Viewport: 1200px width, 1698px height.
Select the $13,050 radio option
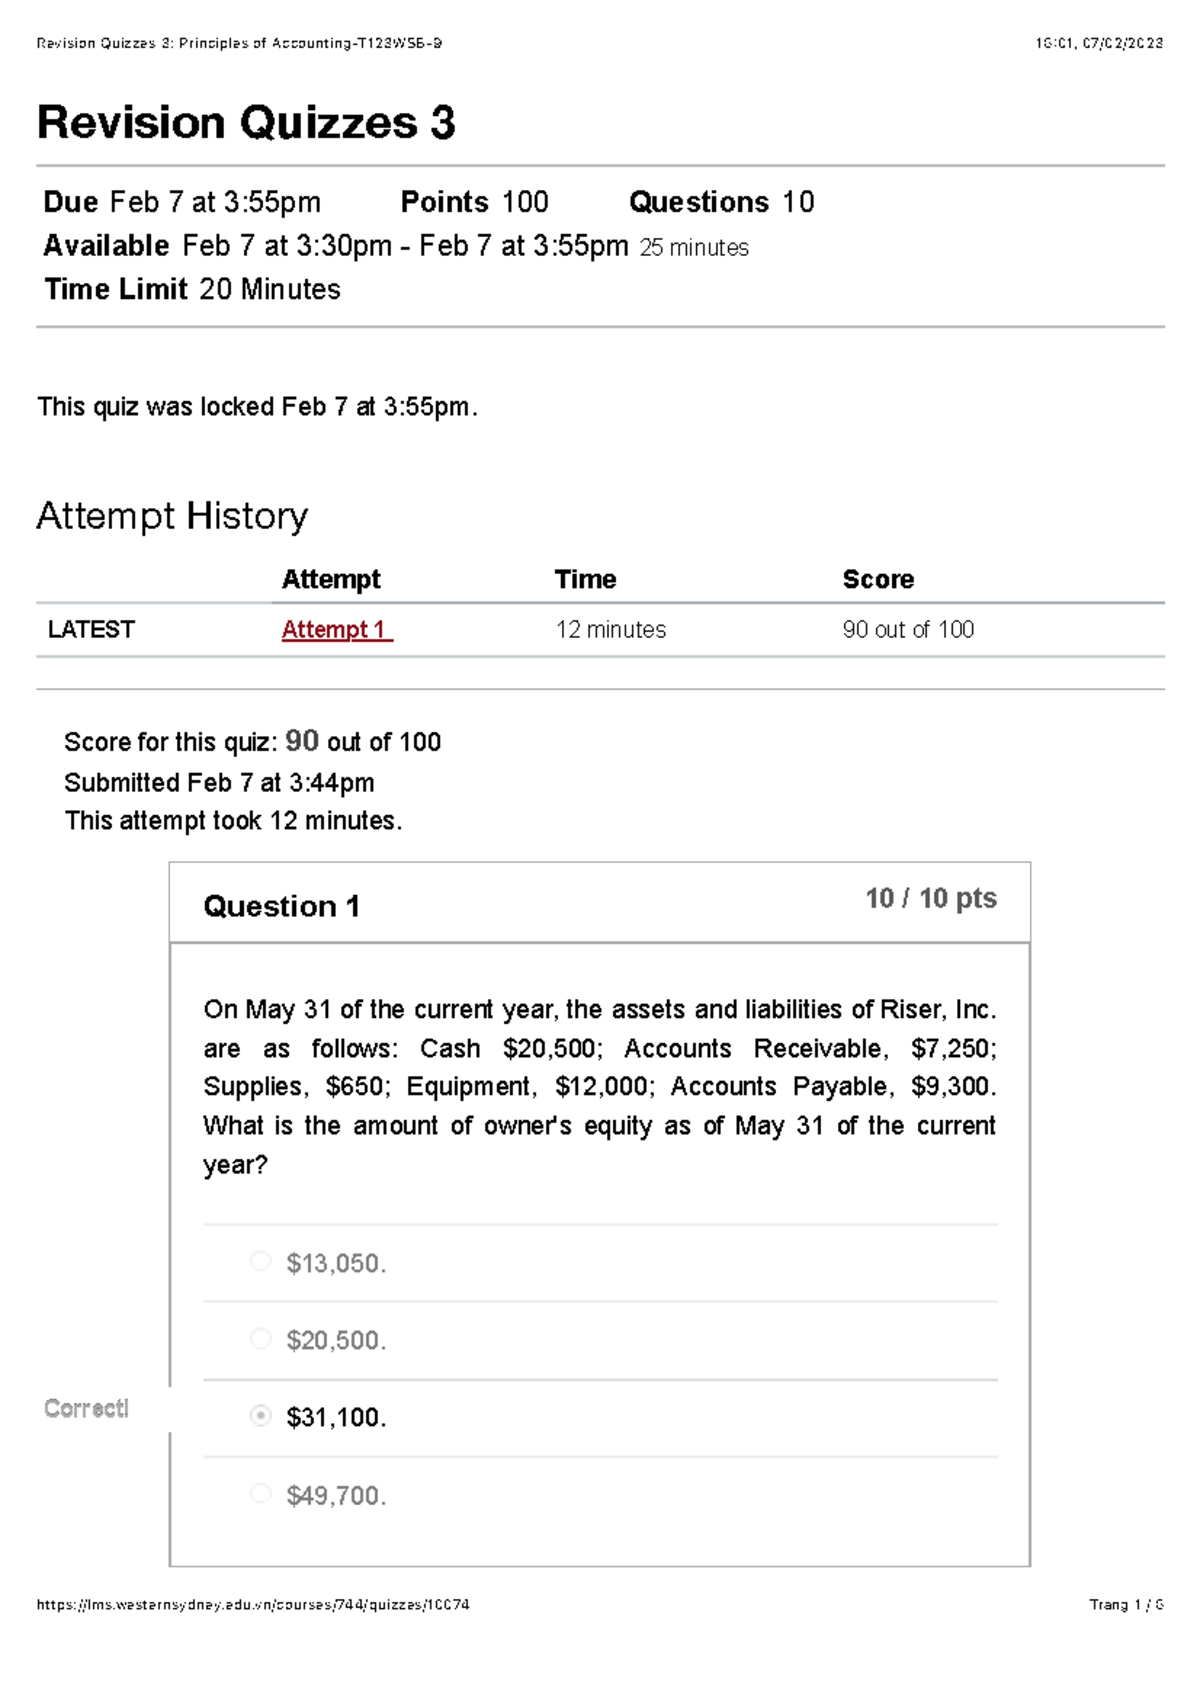tap(261, 1261)
